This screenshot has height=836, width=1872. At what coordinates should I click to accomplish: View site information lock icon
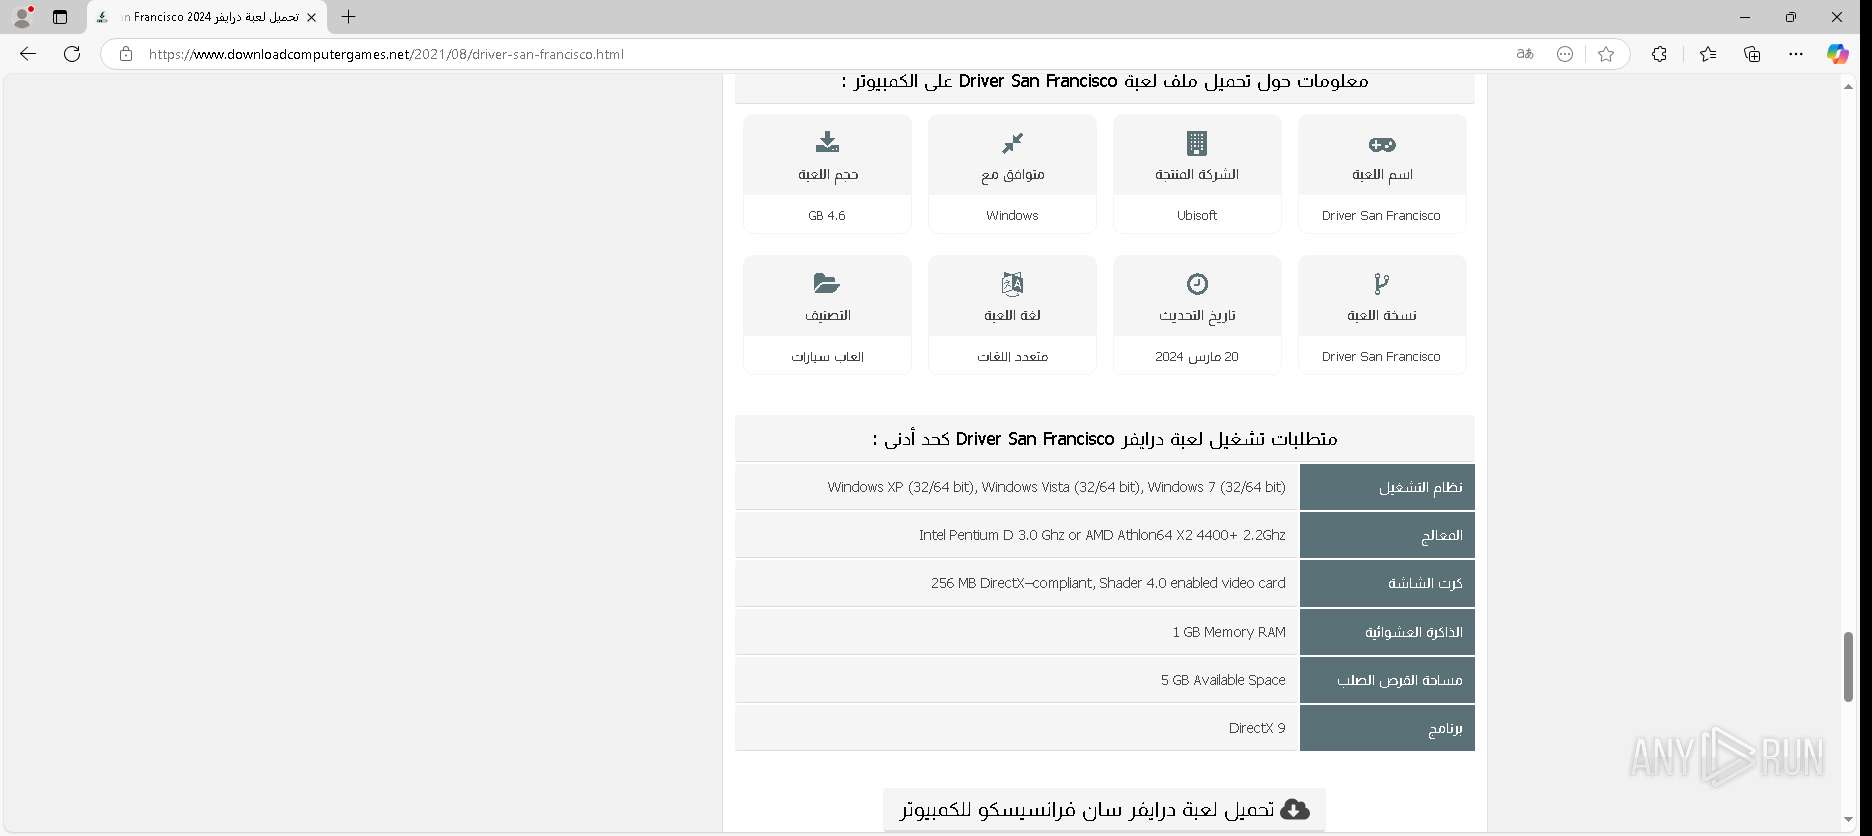coord(126,54)
